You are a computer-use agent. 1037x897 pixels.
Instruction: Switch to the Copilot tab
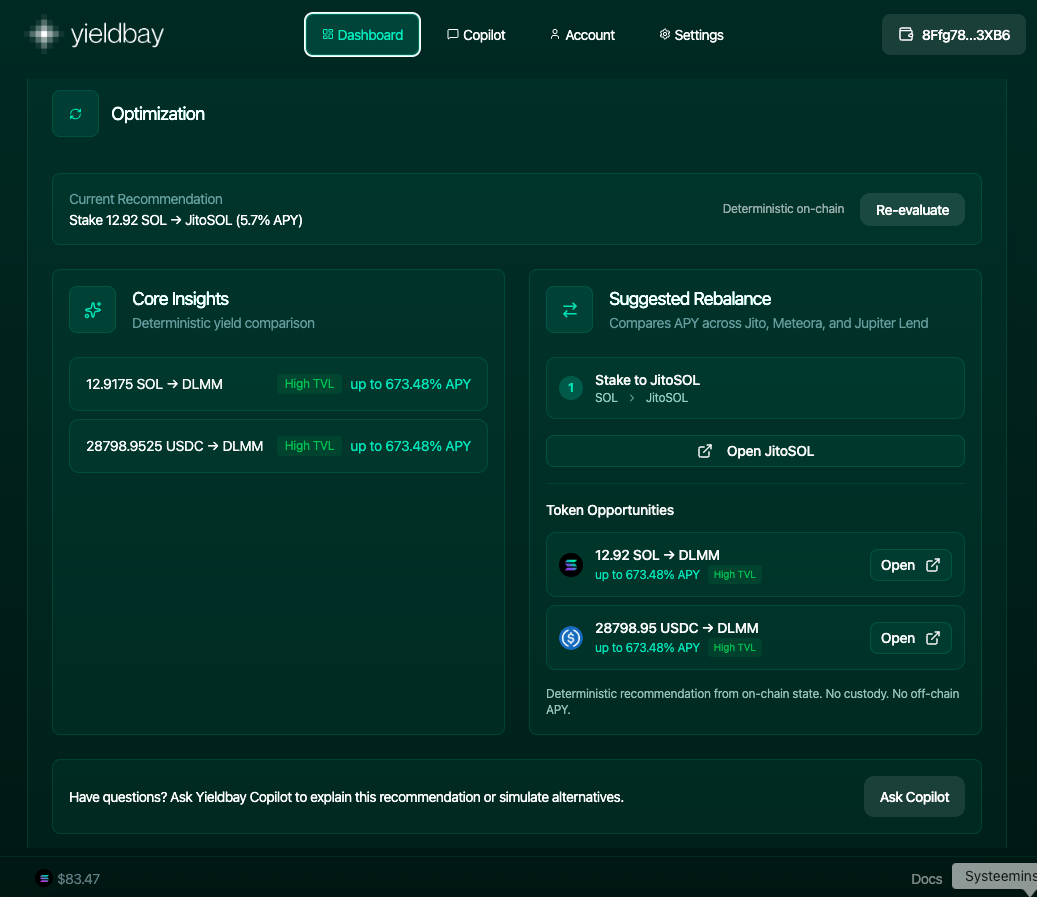476,35
